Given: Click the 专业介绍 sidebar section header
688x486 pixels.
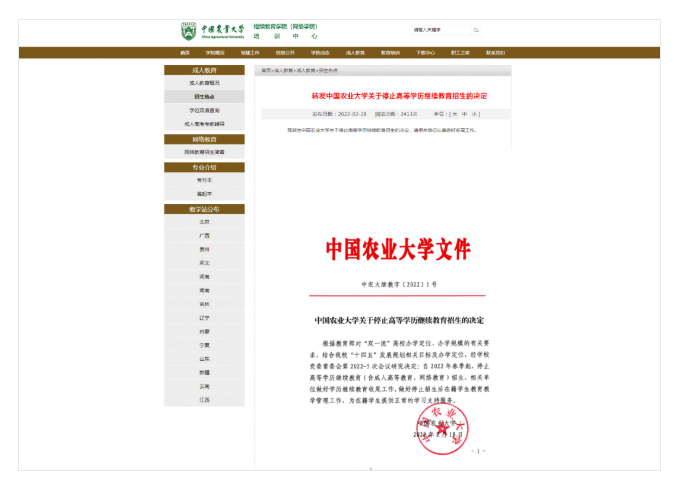Looking at the screenshot, I should pos(204,168).
